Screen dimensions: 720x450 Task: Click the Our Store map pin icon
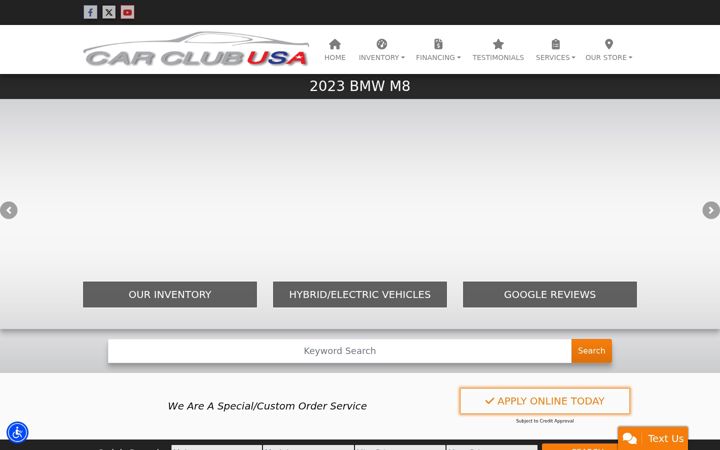point(609,44)
